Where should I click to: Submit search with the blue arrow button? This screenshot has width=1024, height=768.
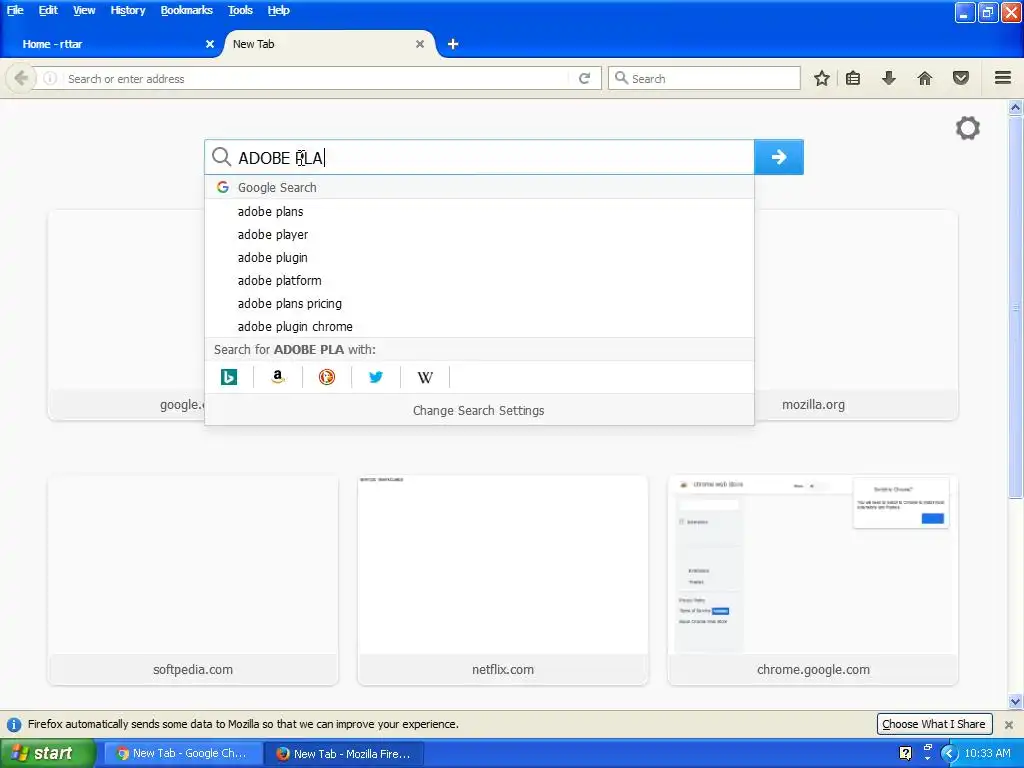point(778,157)
